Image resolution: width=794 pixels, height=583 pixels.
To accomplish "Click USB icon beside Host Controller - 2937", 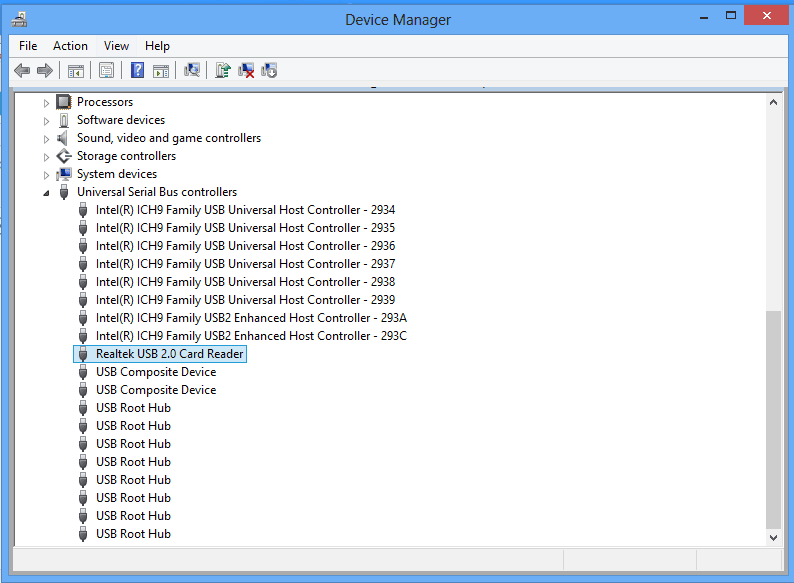I will (x=83, y=264).
